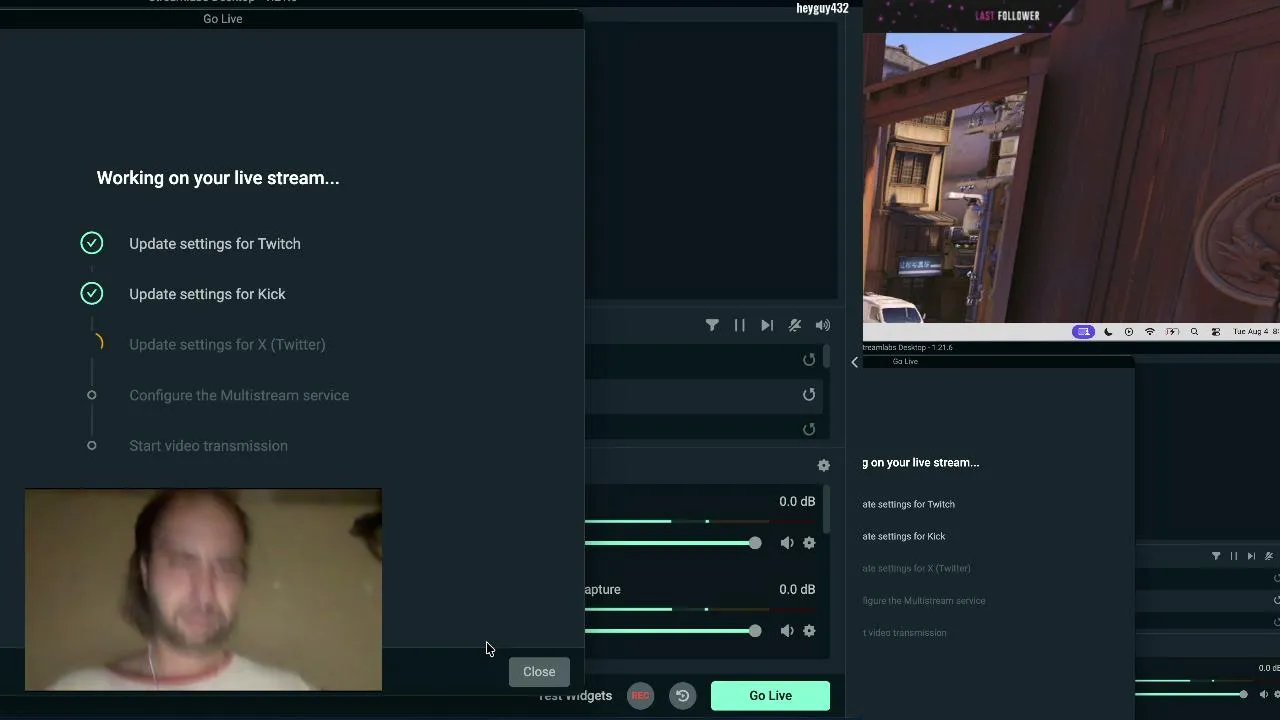The height and width of the screenshot is (720, 1280).
Task: Click the 0.0 dB reading of the upper mixer source
Action: coord(797,501)
